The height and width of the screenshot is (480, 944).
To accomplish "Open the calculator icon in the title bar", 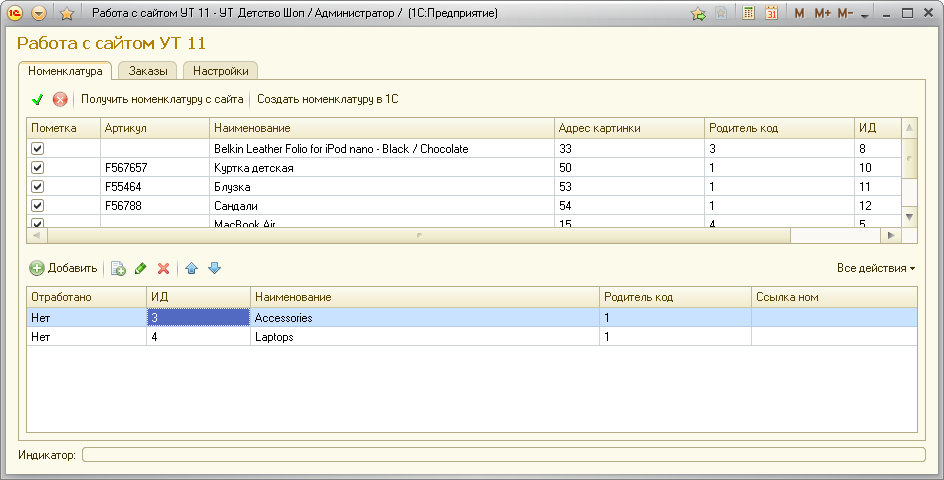I will coord(748,14).
